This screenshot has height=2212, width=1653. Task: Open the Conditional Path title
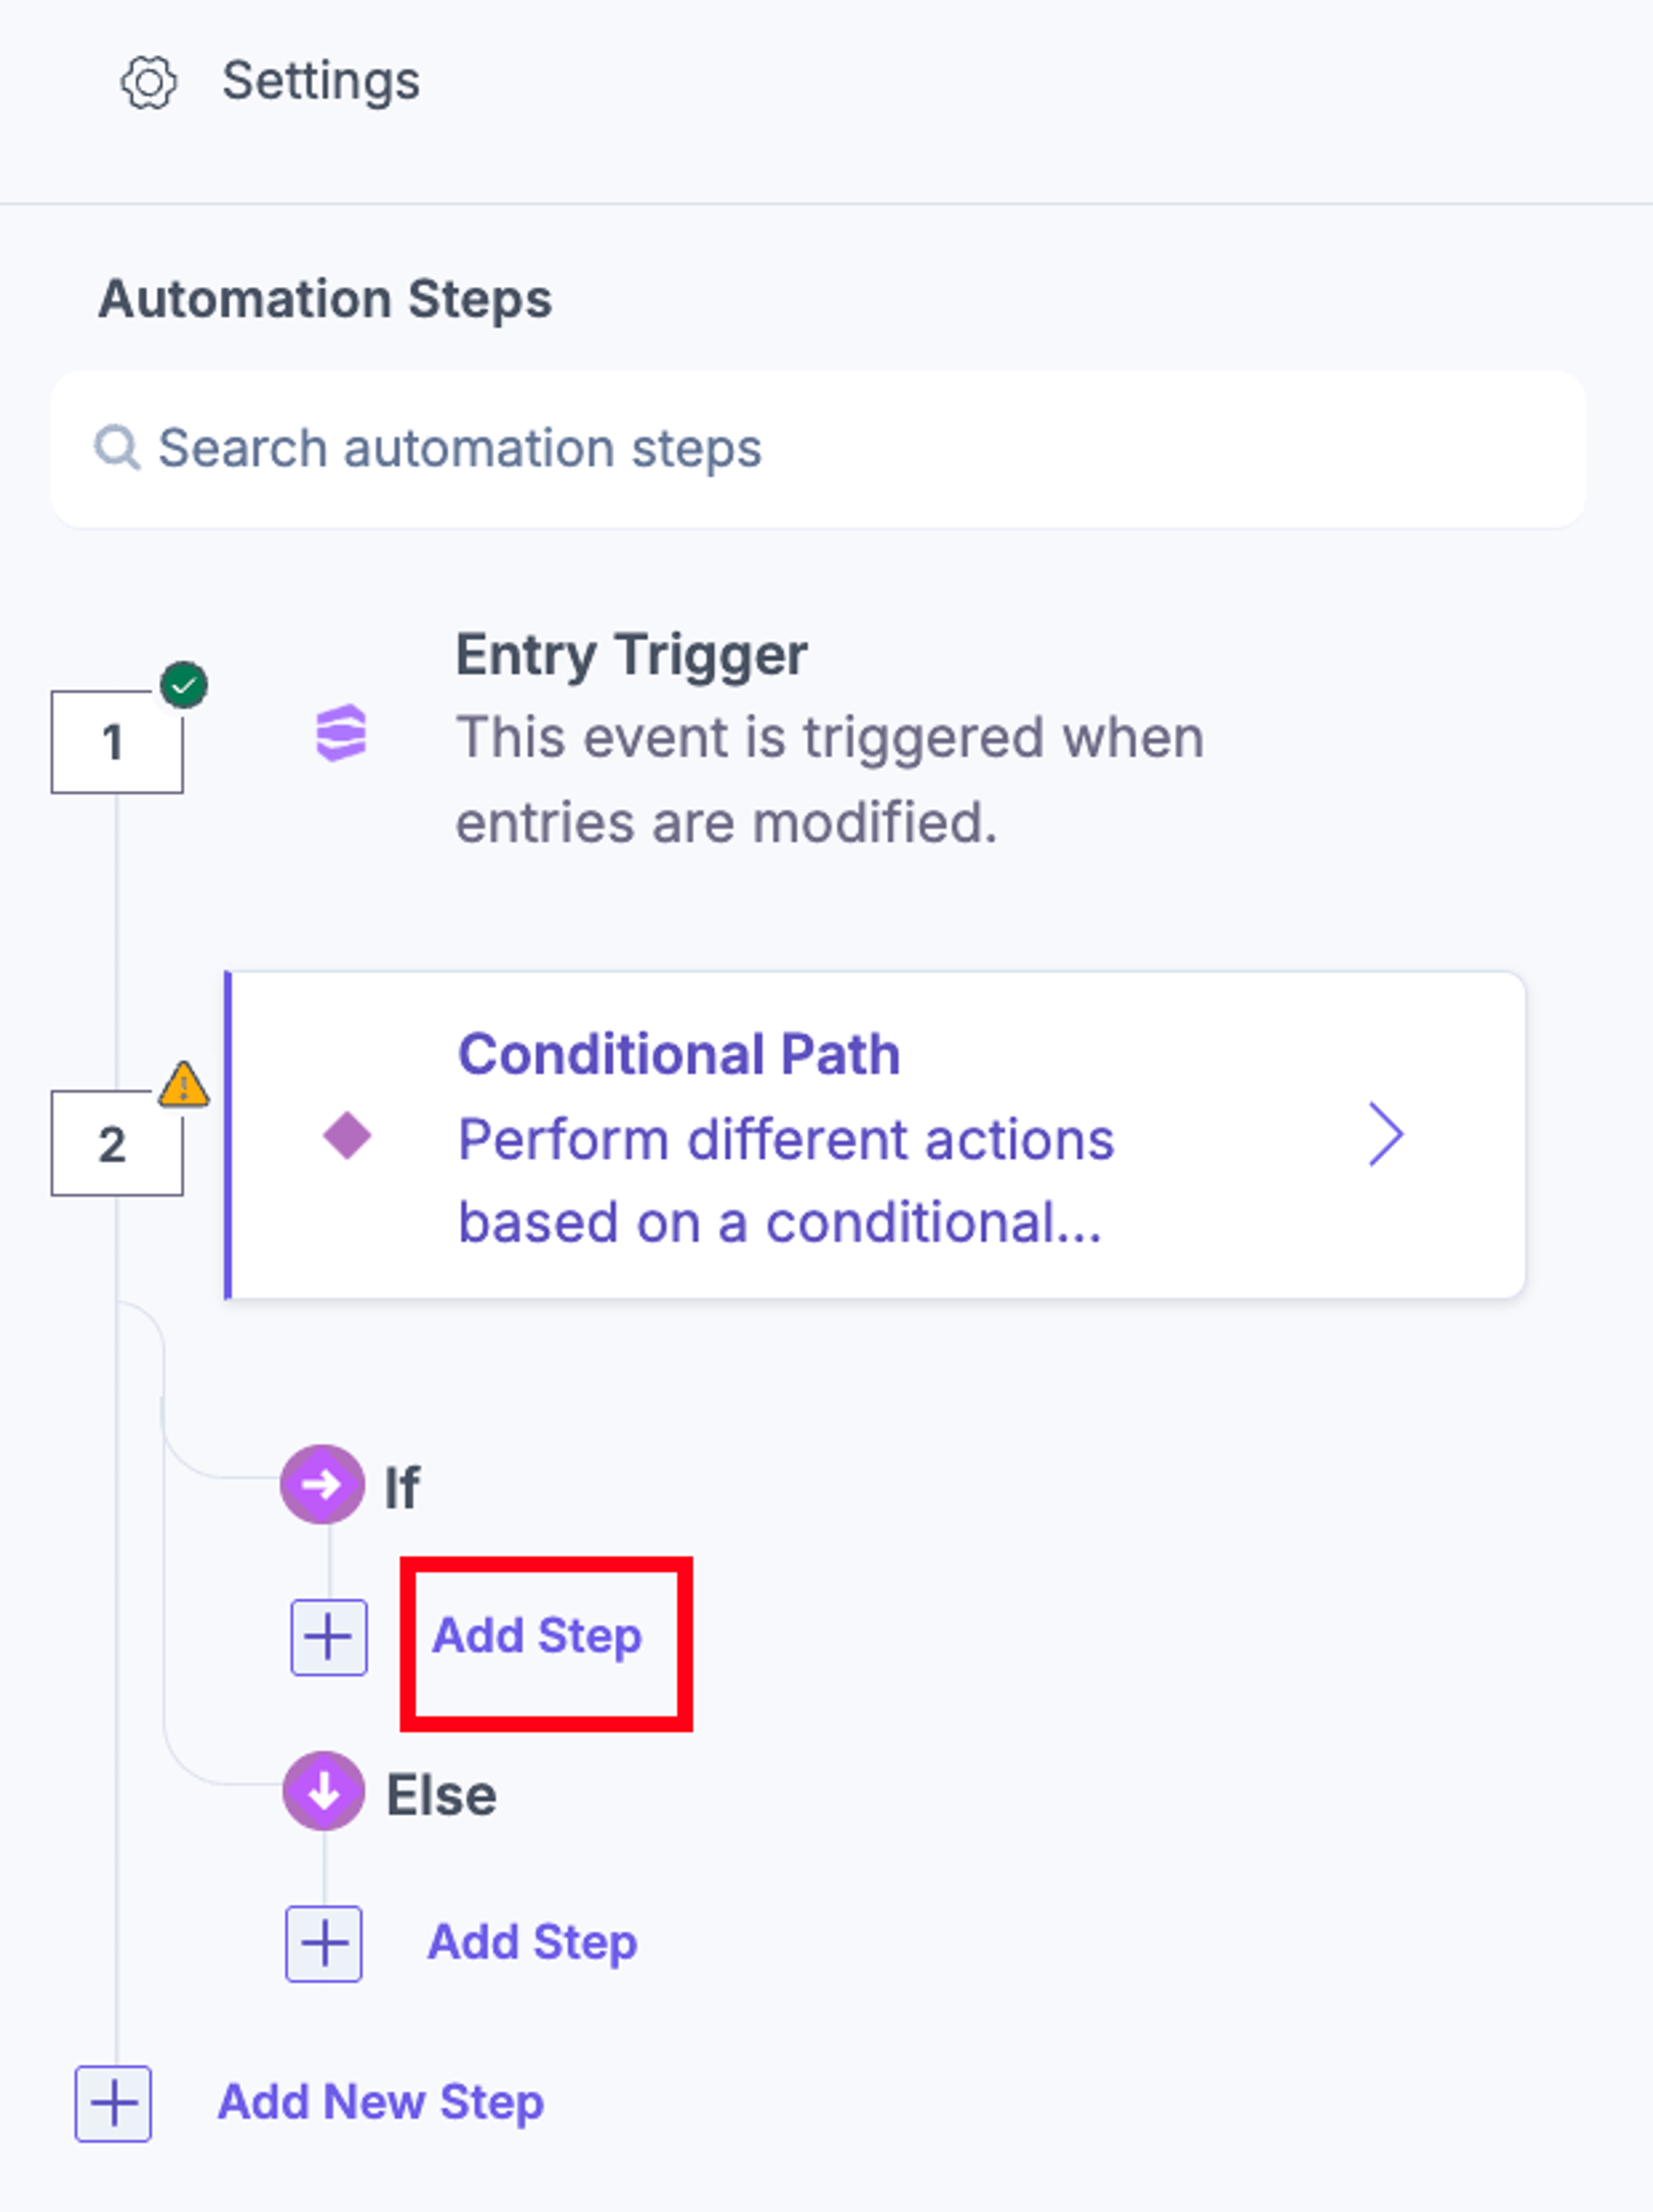(679, 1054)
